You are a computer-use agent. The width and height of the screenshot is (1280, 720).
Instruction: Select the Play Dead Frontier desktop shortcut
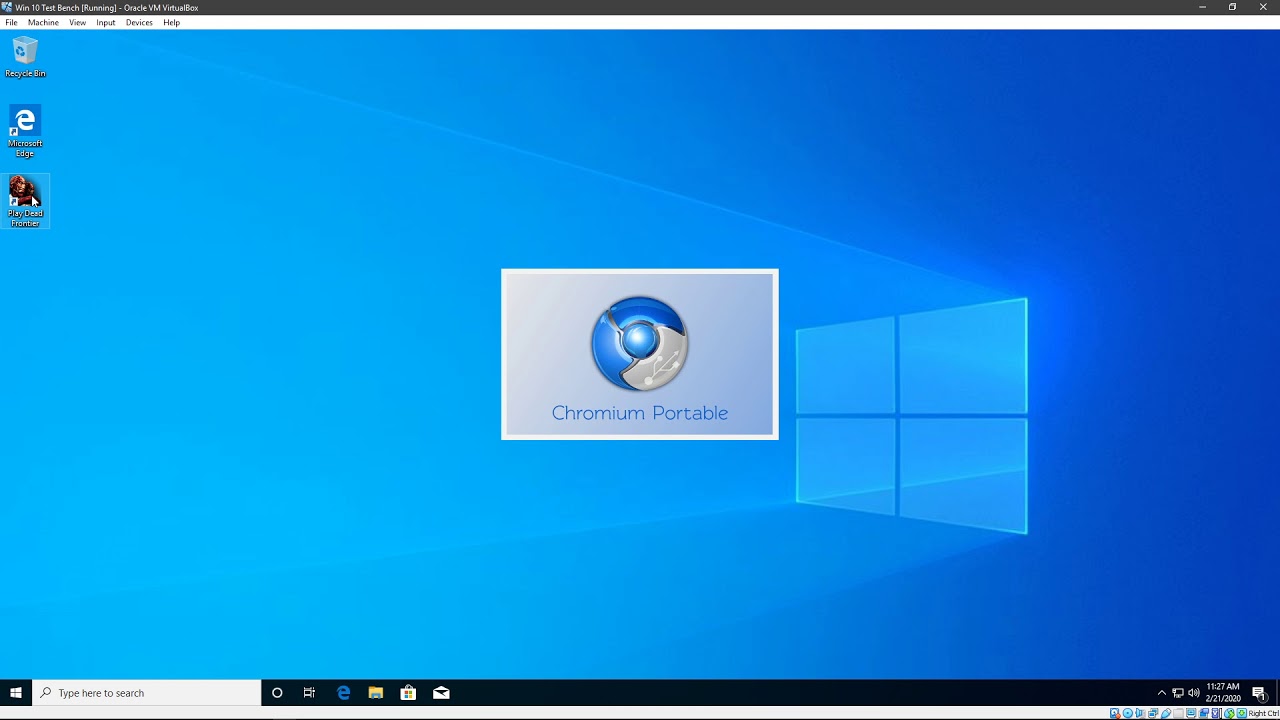tap(25, 201)
